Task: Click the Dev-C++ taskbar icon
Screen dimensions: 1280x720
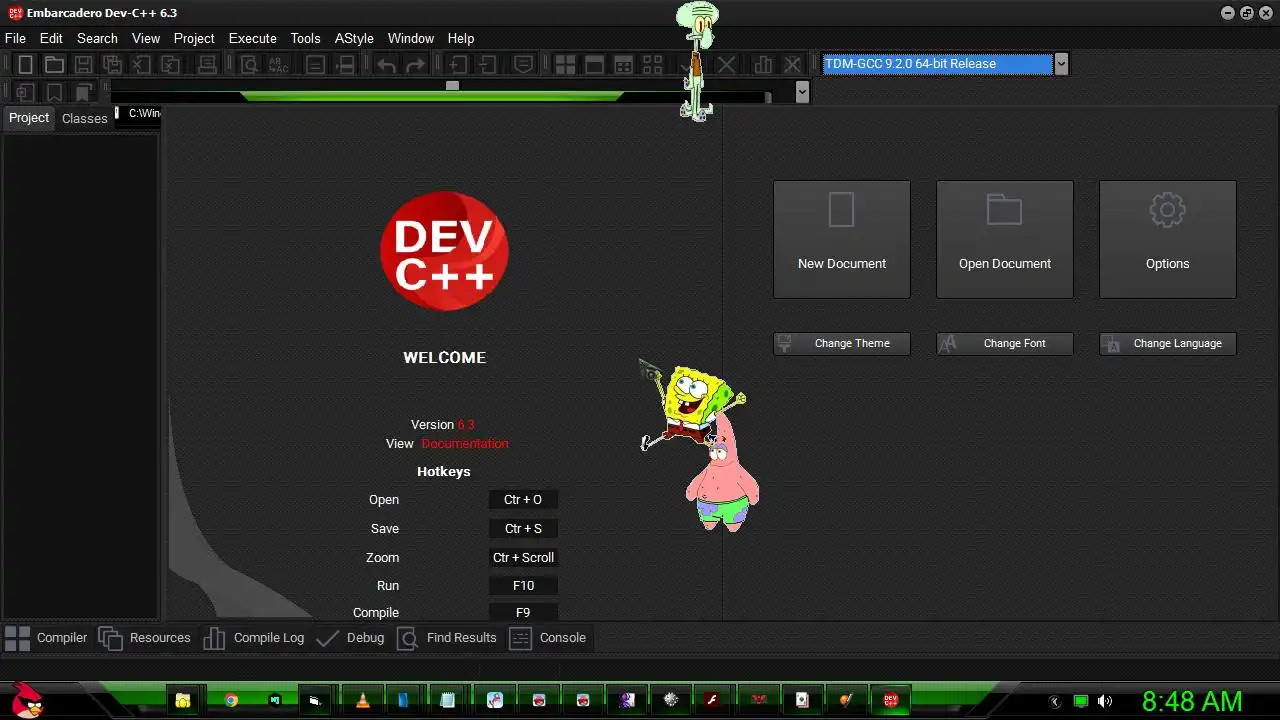Action: pyautogui.click(x=890, y=701)
